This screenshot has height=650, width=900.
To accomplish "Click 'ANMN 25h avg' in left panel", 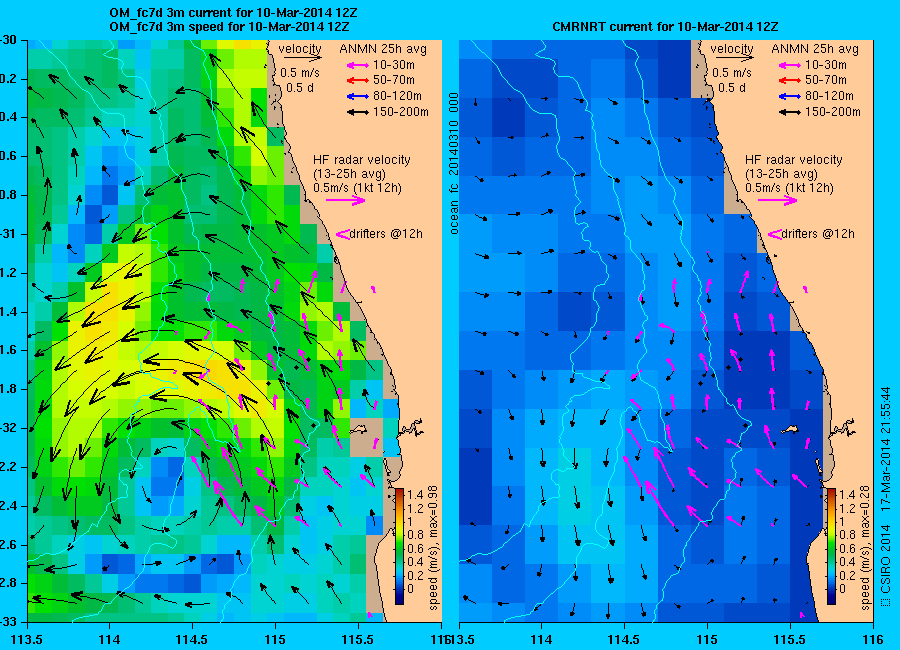I will click(x=383, y=49).
